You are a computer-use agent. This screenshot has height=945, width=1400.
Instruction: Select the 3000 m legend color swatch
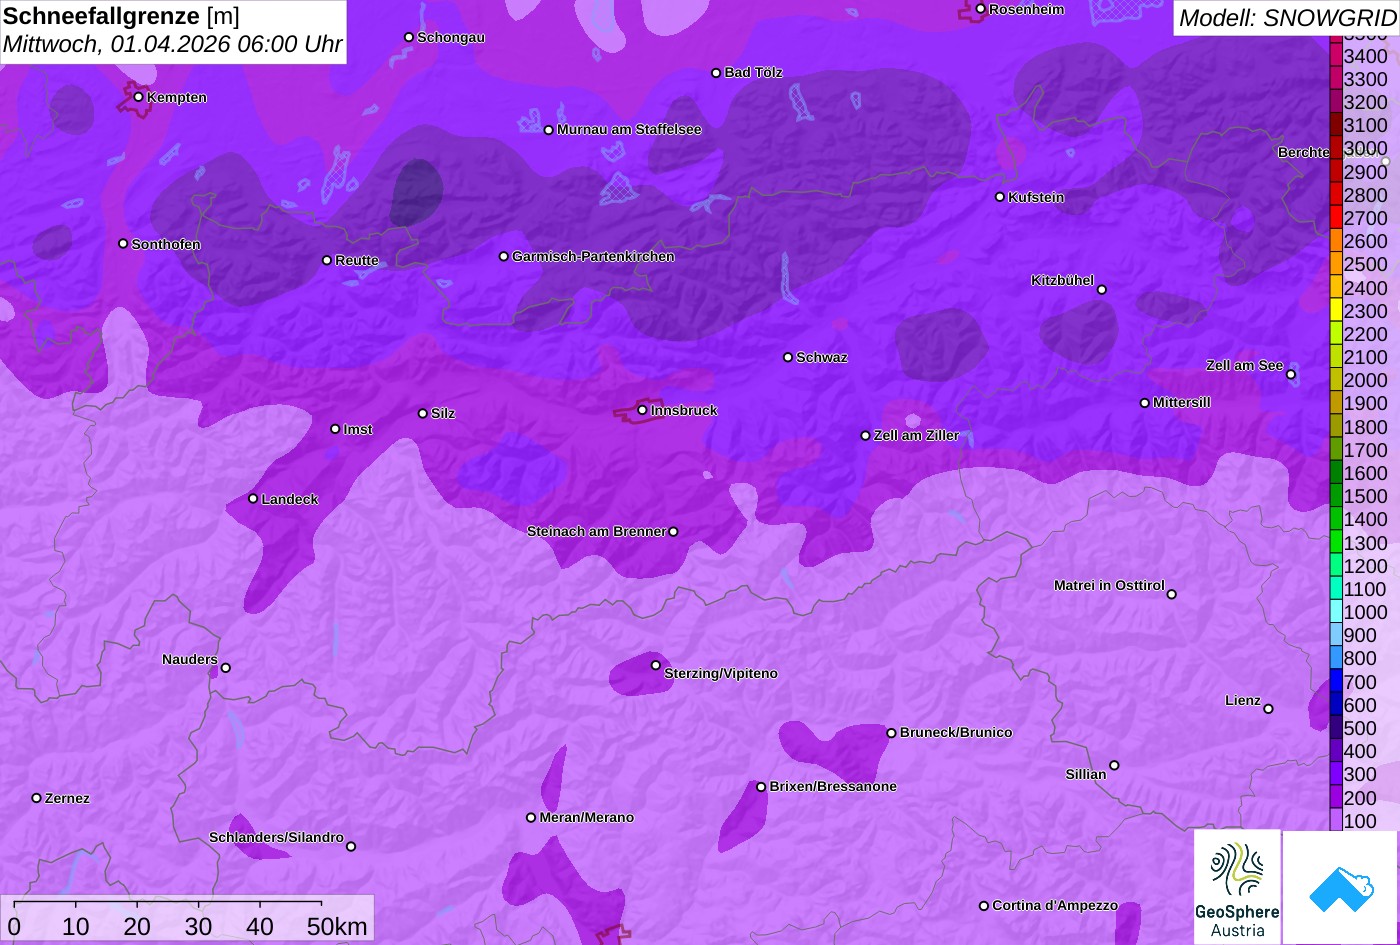(1336, 148)
